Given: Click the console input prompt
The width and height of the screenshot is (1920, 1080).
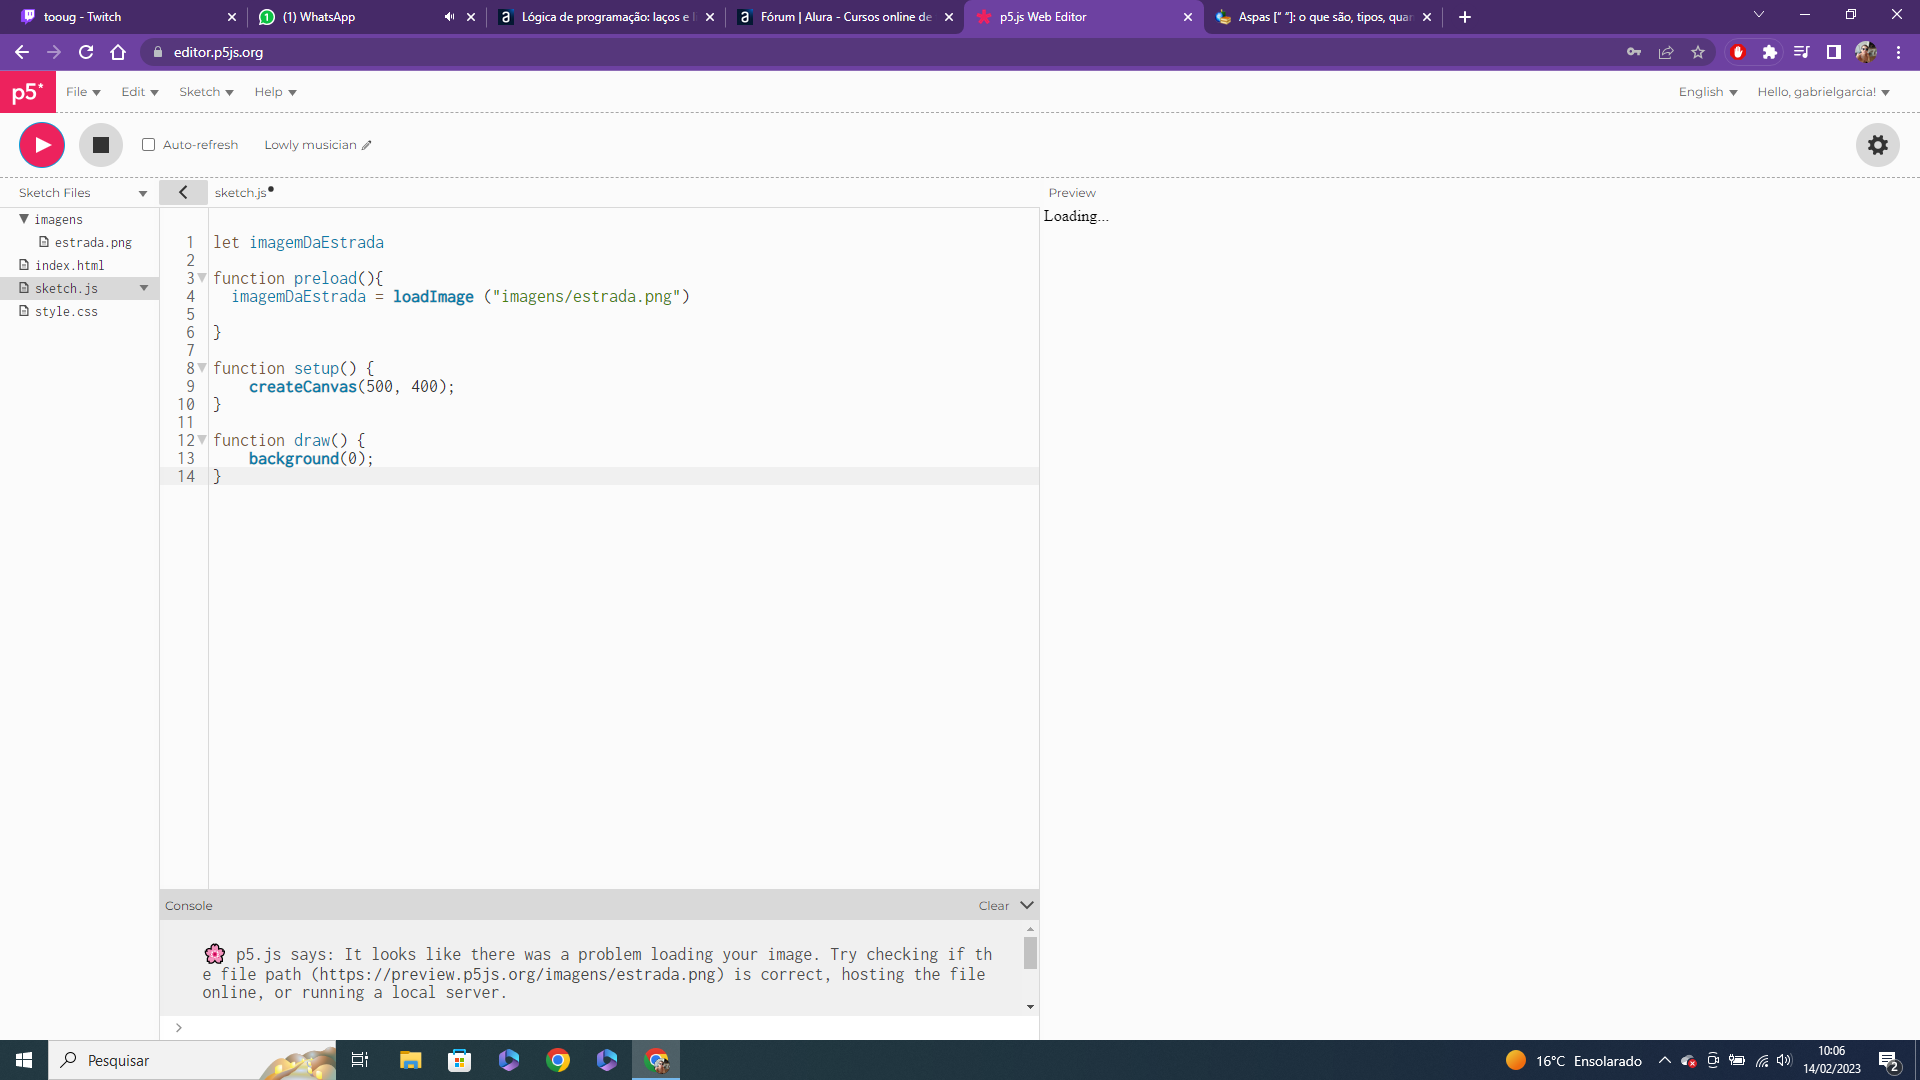Looking at the screenshot, I should click(600, 1027).
